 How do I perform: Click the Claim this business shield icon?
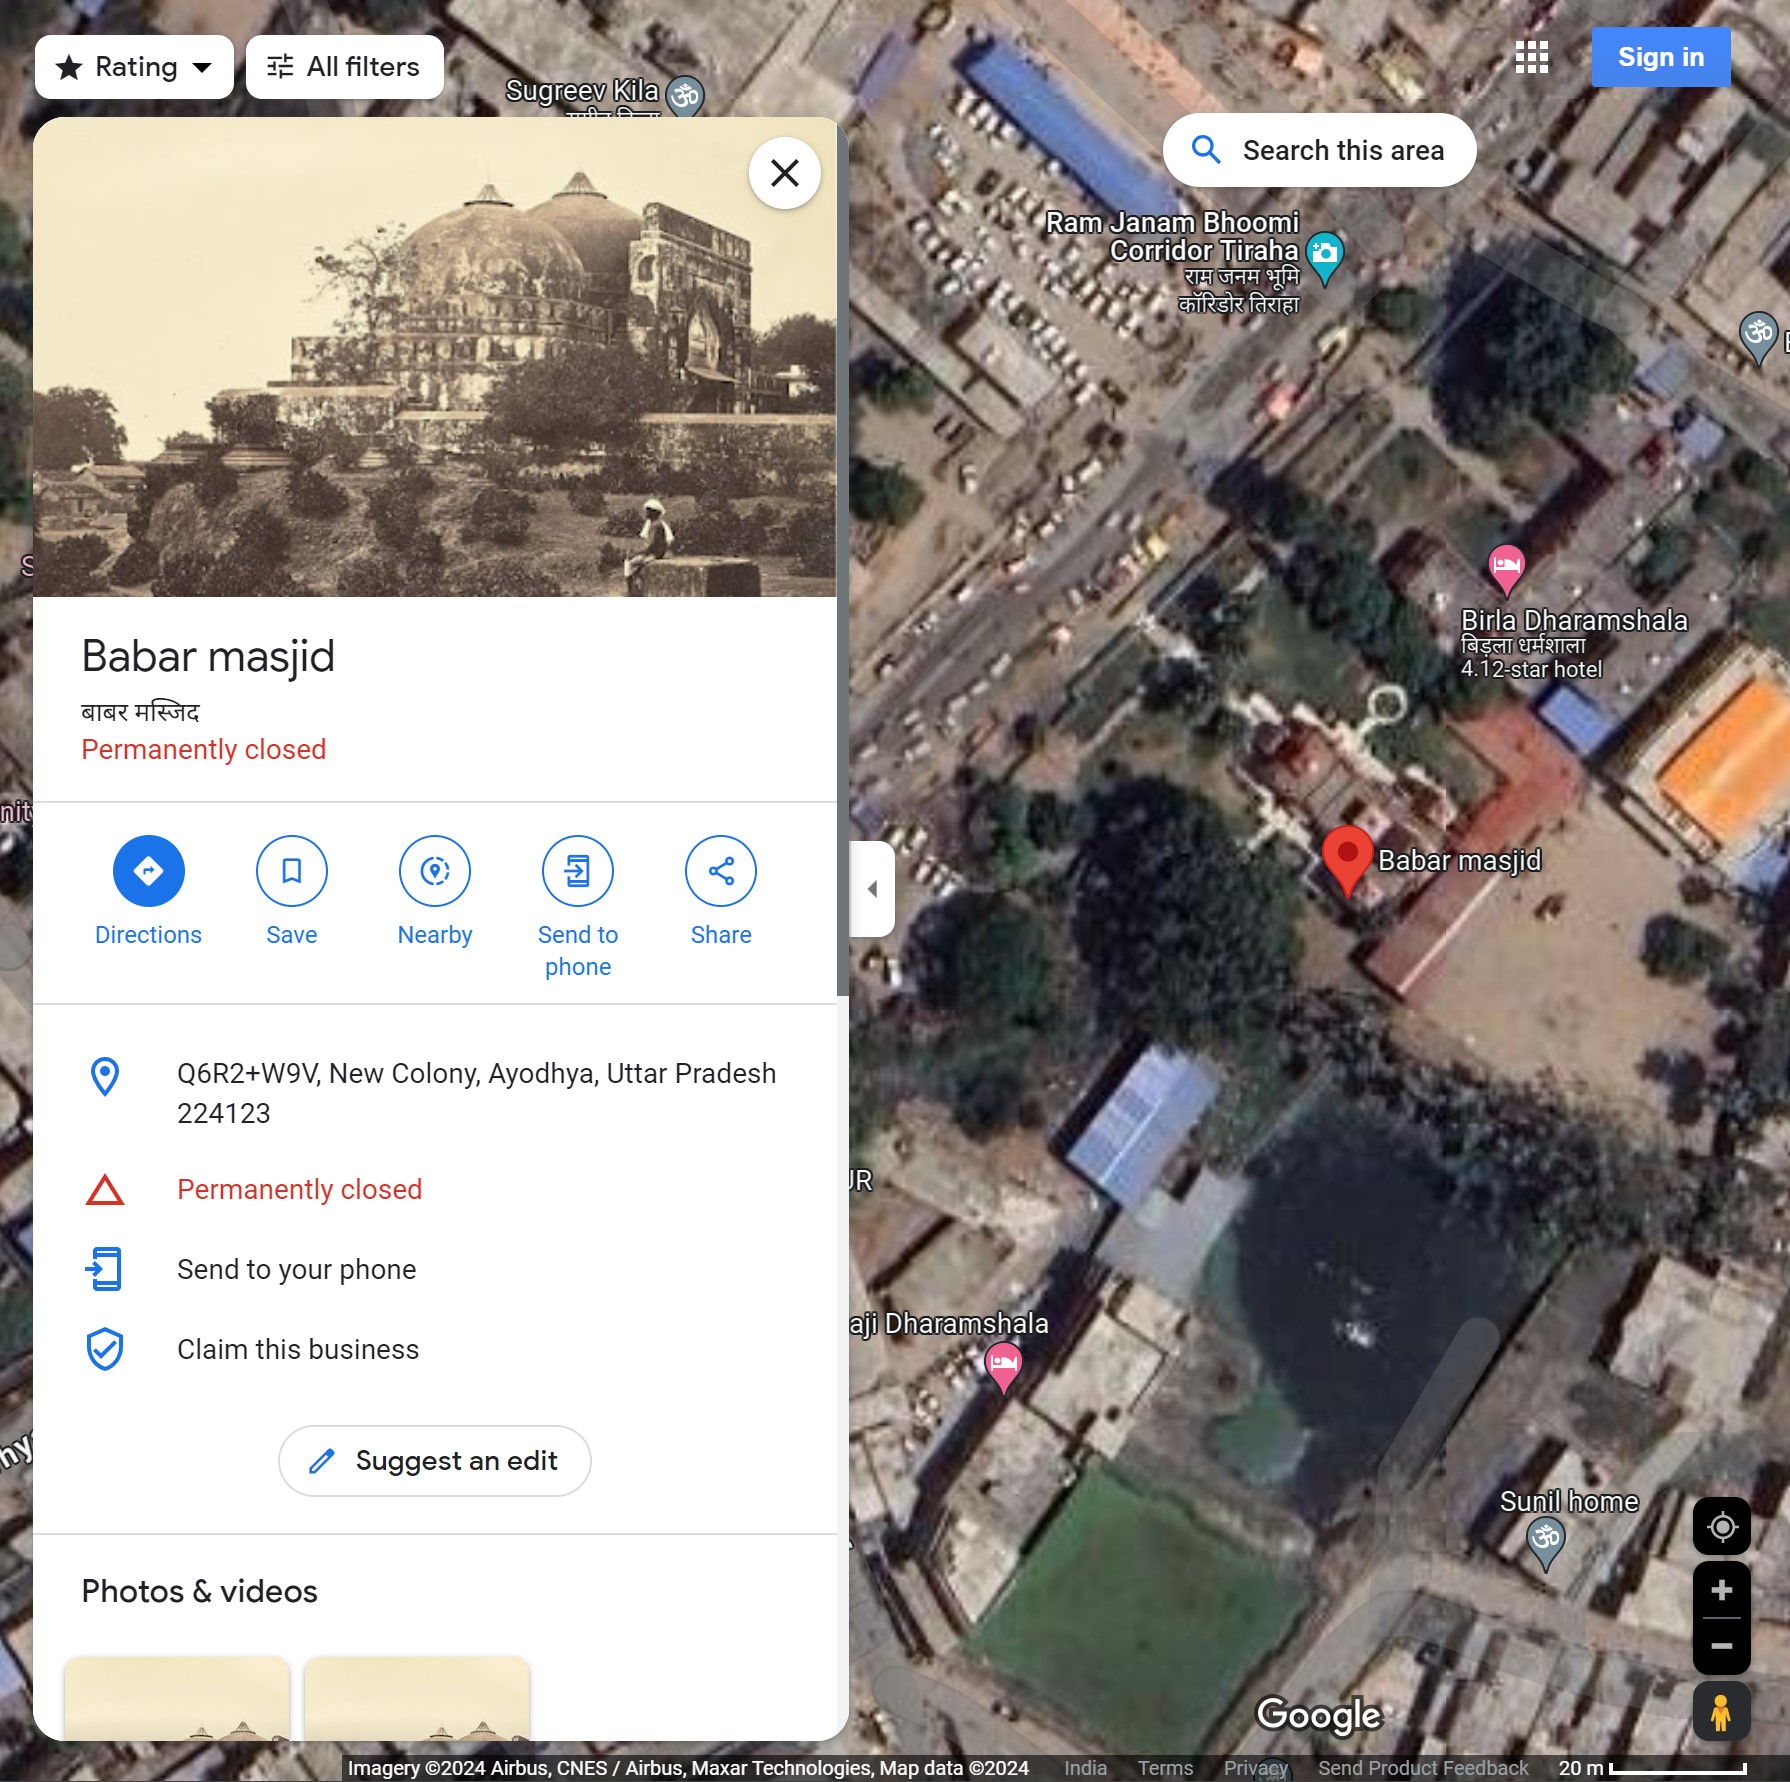105,1349
